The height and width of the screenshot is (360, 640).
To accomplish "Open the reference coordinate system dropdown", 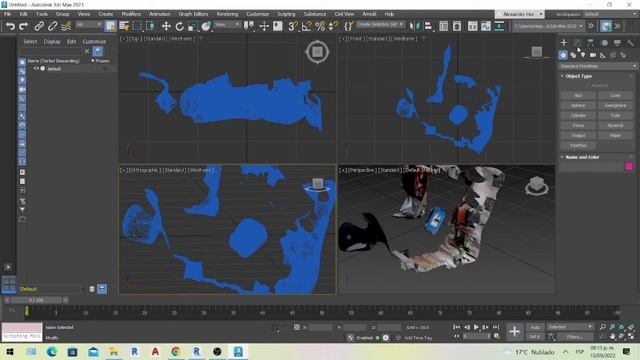I will [227, 25].
